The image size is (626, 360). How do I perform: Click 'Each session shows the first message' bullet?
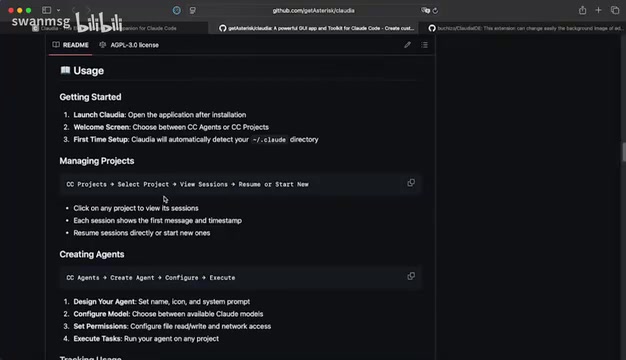pos(157,220)
